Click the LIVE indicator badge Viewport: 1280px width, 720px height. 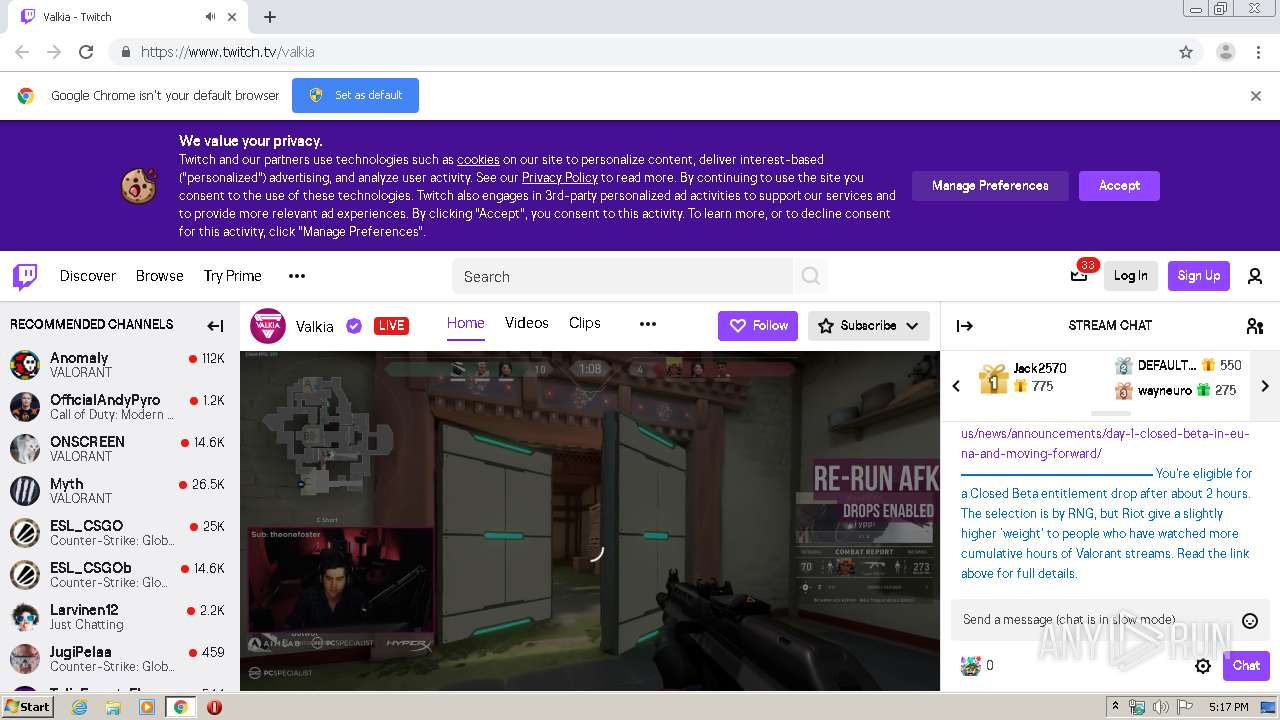(x=391, y=326)
